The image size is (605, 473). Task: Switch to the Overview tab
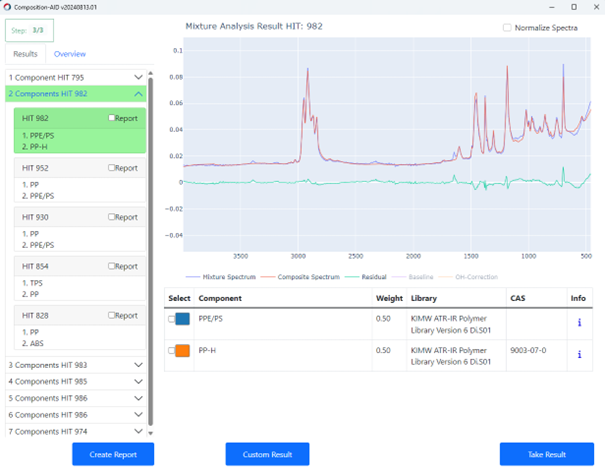point(69,53)
